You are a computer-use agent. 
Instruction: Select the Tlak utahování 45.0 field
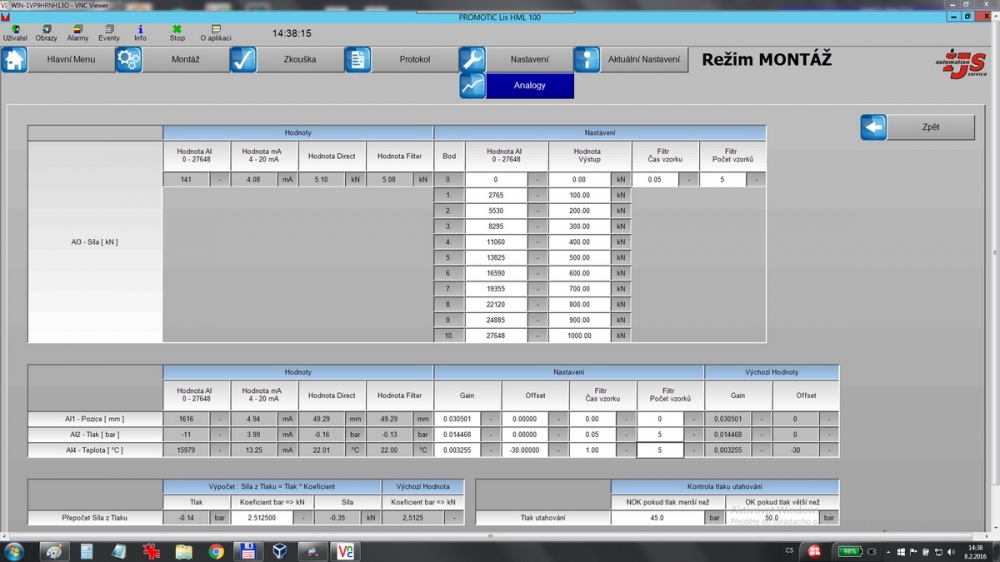click(657, 518)
